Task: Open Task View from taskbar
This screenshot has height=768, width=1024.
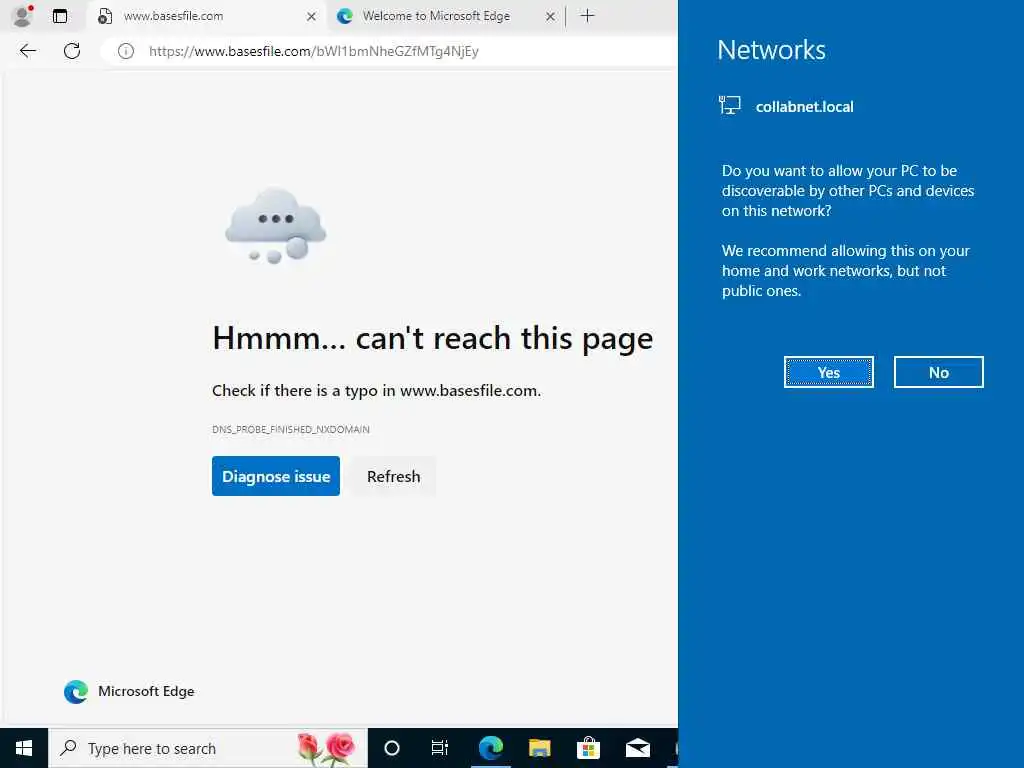Action: tap(440, 748)
